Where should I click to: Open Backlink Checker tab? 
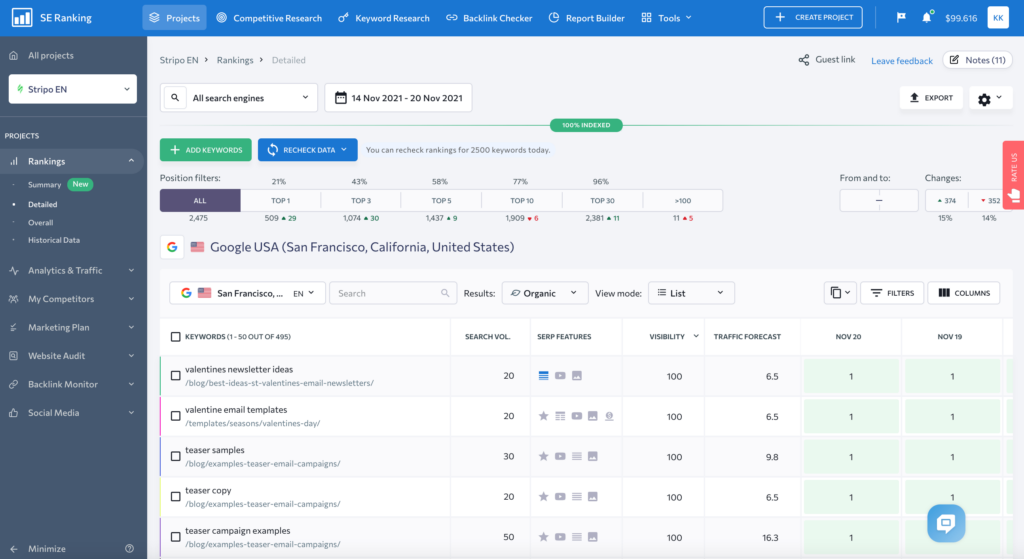(x=489, y=18)
